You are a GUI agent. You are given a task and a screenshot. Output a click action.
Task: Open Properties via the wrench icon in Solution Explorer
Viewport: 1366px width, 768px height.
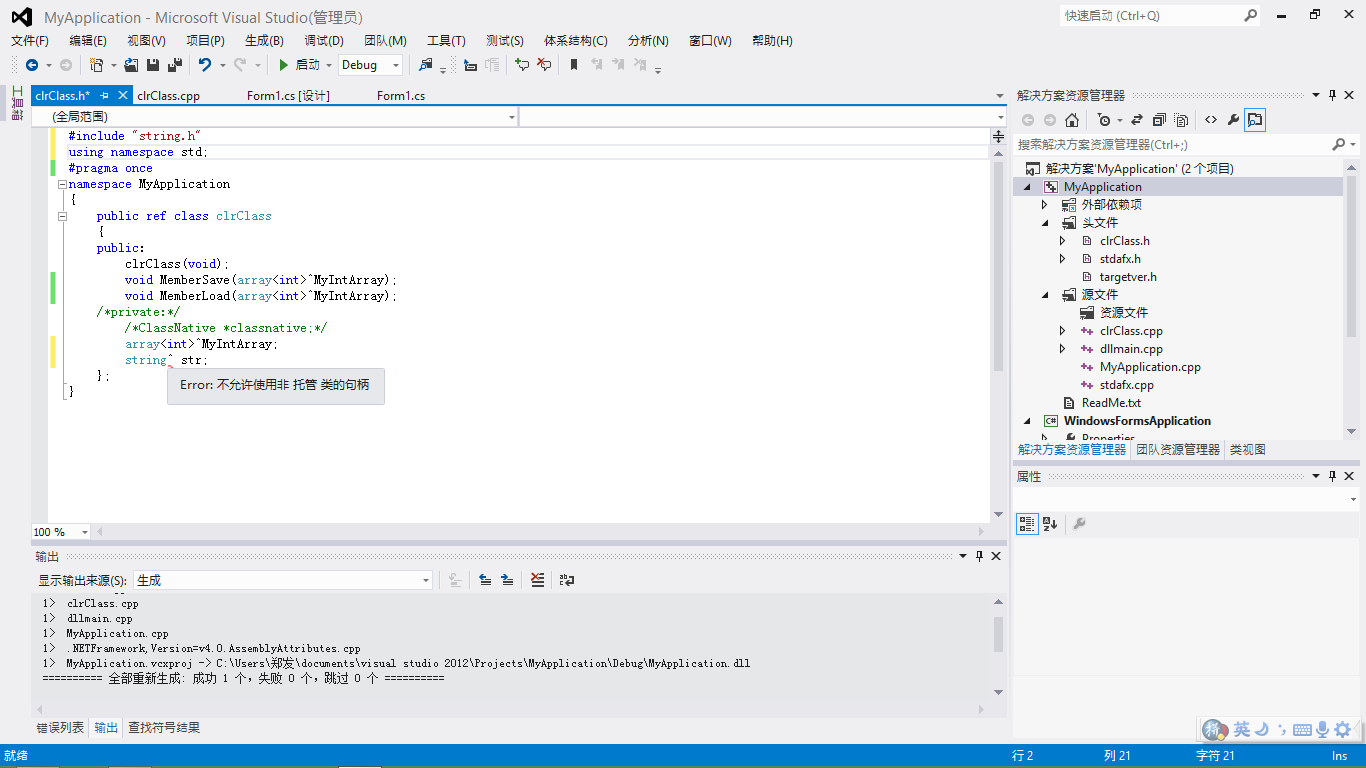click(x=1233, y=120)
